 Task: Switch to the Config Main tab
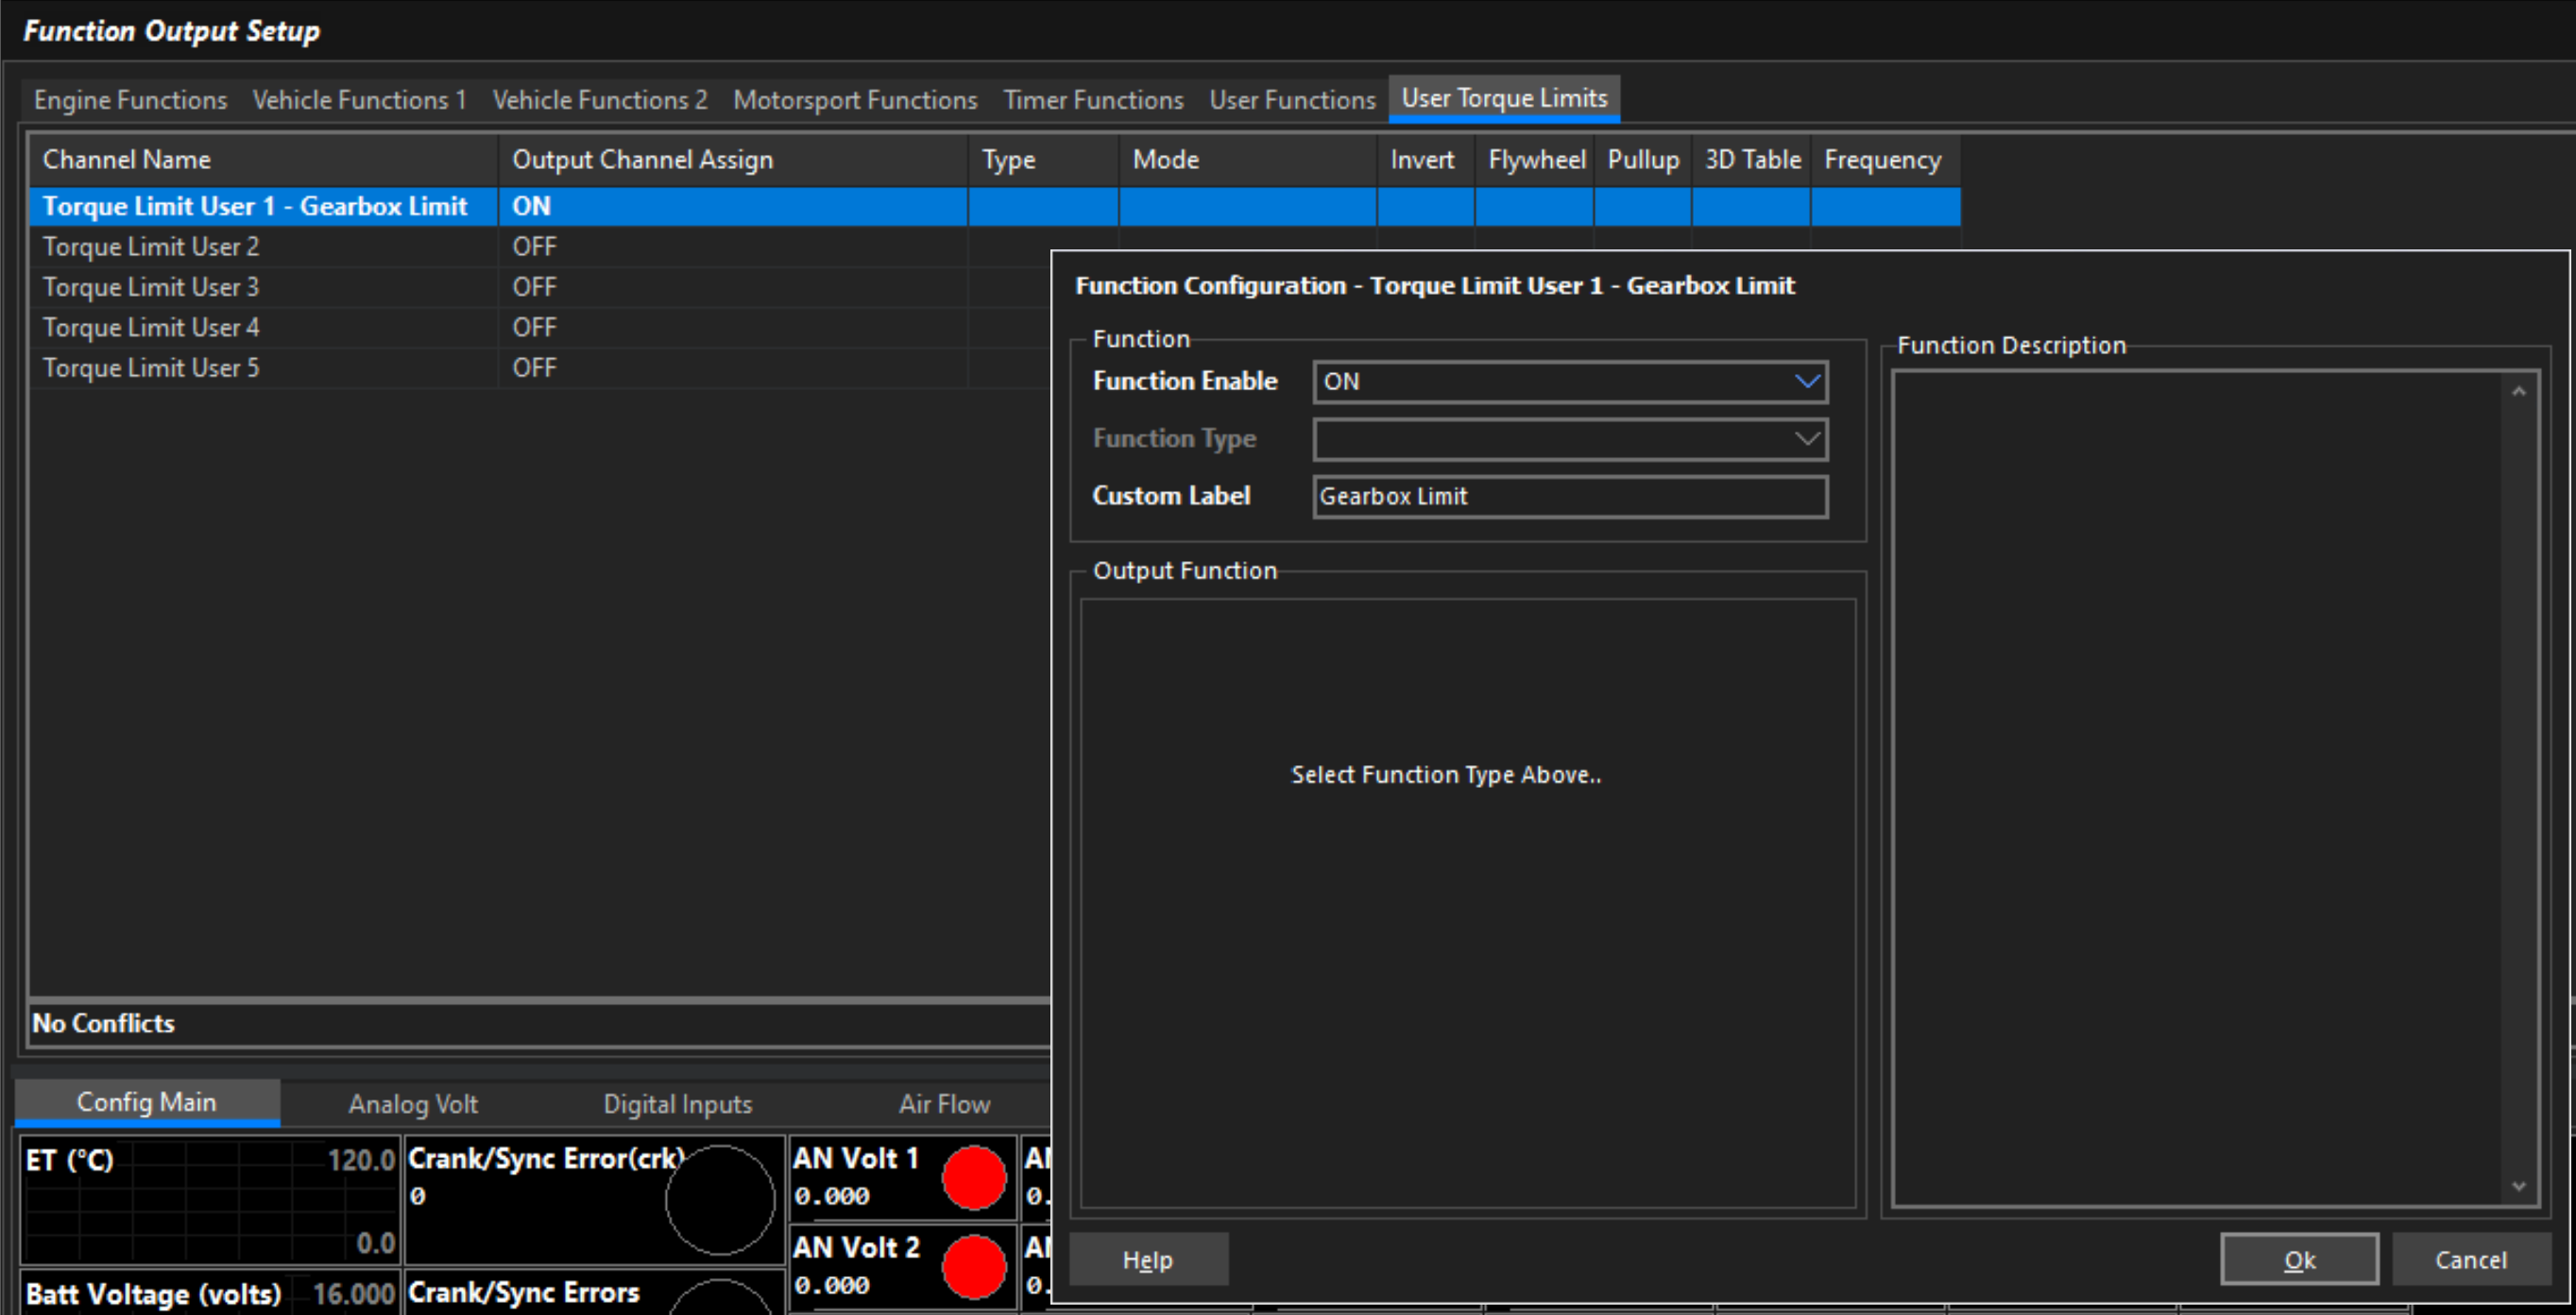point(147,1102)
